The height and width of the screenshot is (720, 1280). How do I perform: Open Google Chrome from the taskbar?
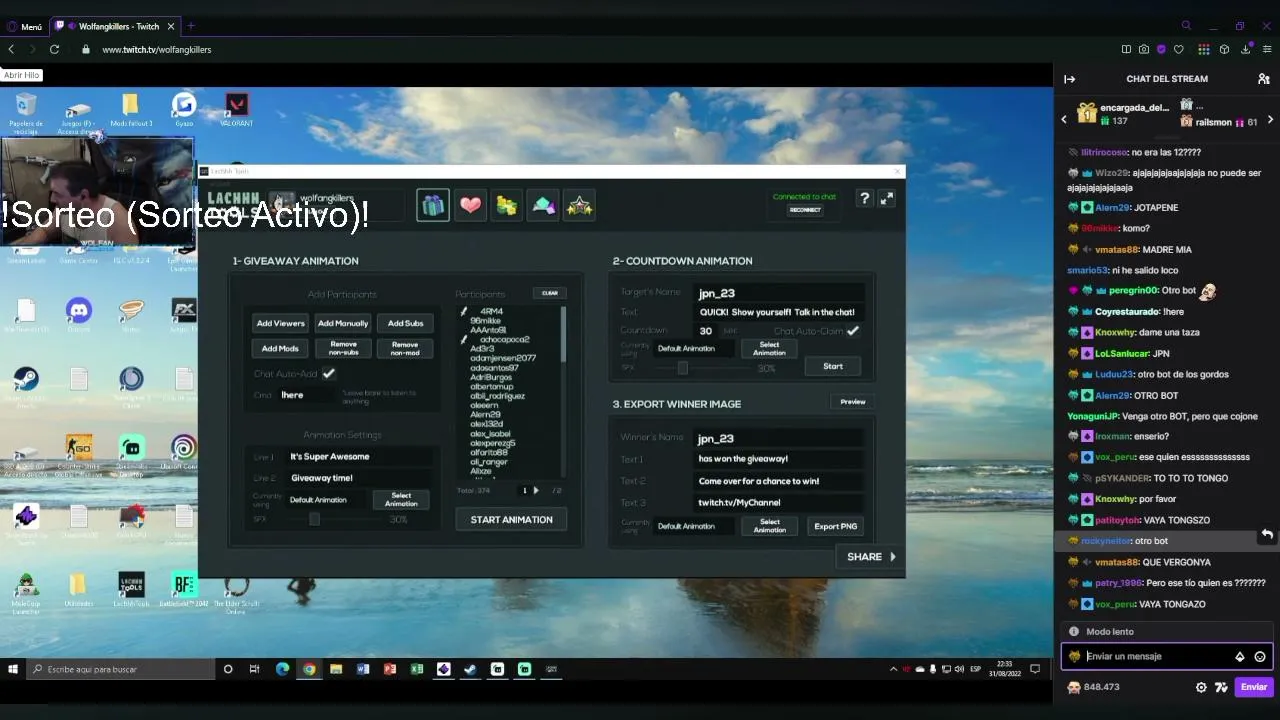309,669
